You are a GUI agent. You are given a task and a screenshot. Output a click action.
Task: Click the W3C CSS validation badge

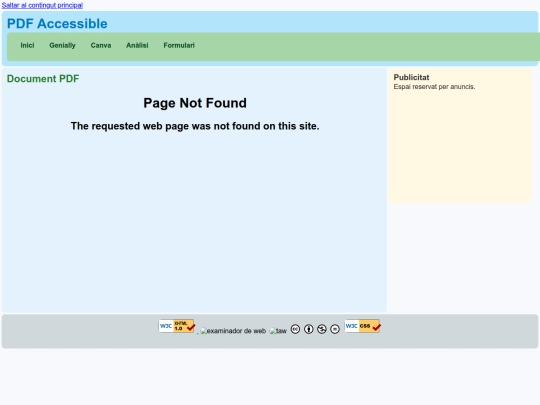pos(363,326)
